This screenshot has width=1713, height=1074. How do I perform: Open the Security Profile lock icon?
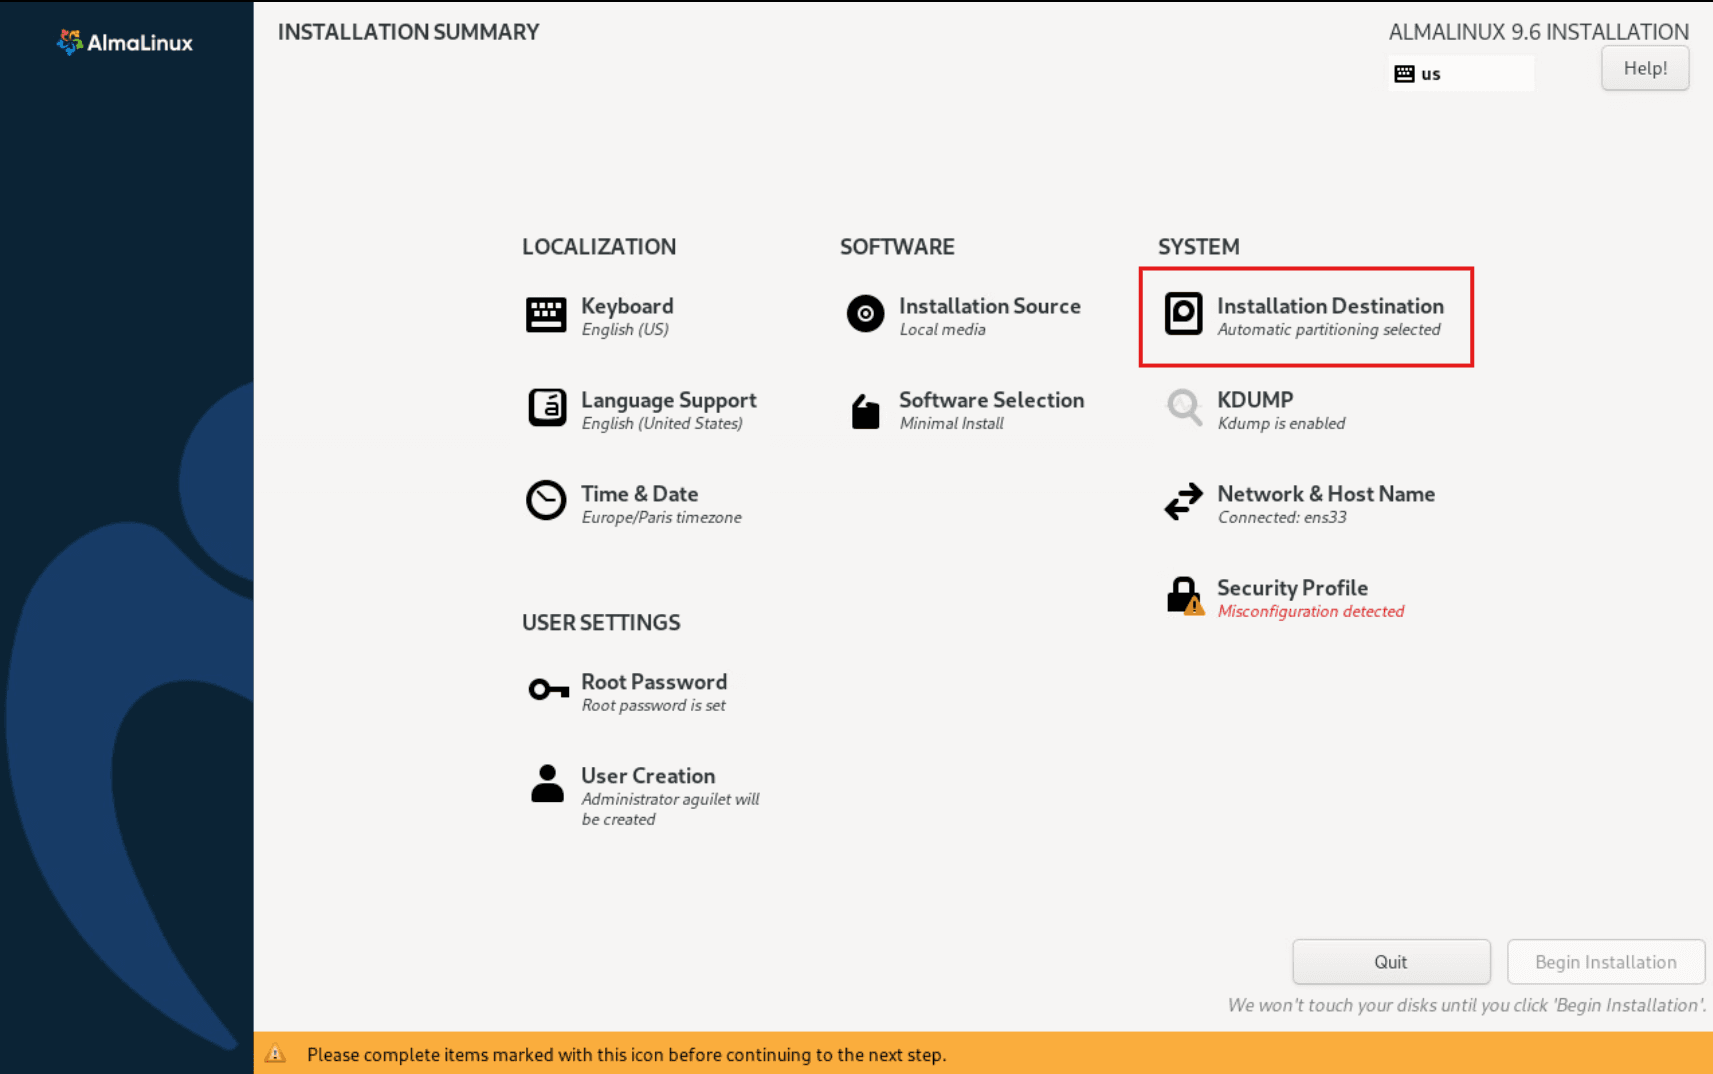click(1185, 596)
